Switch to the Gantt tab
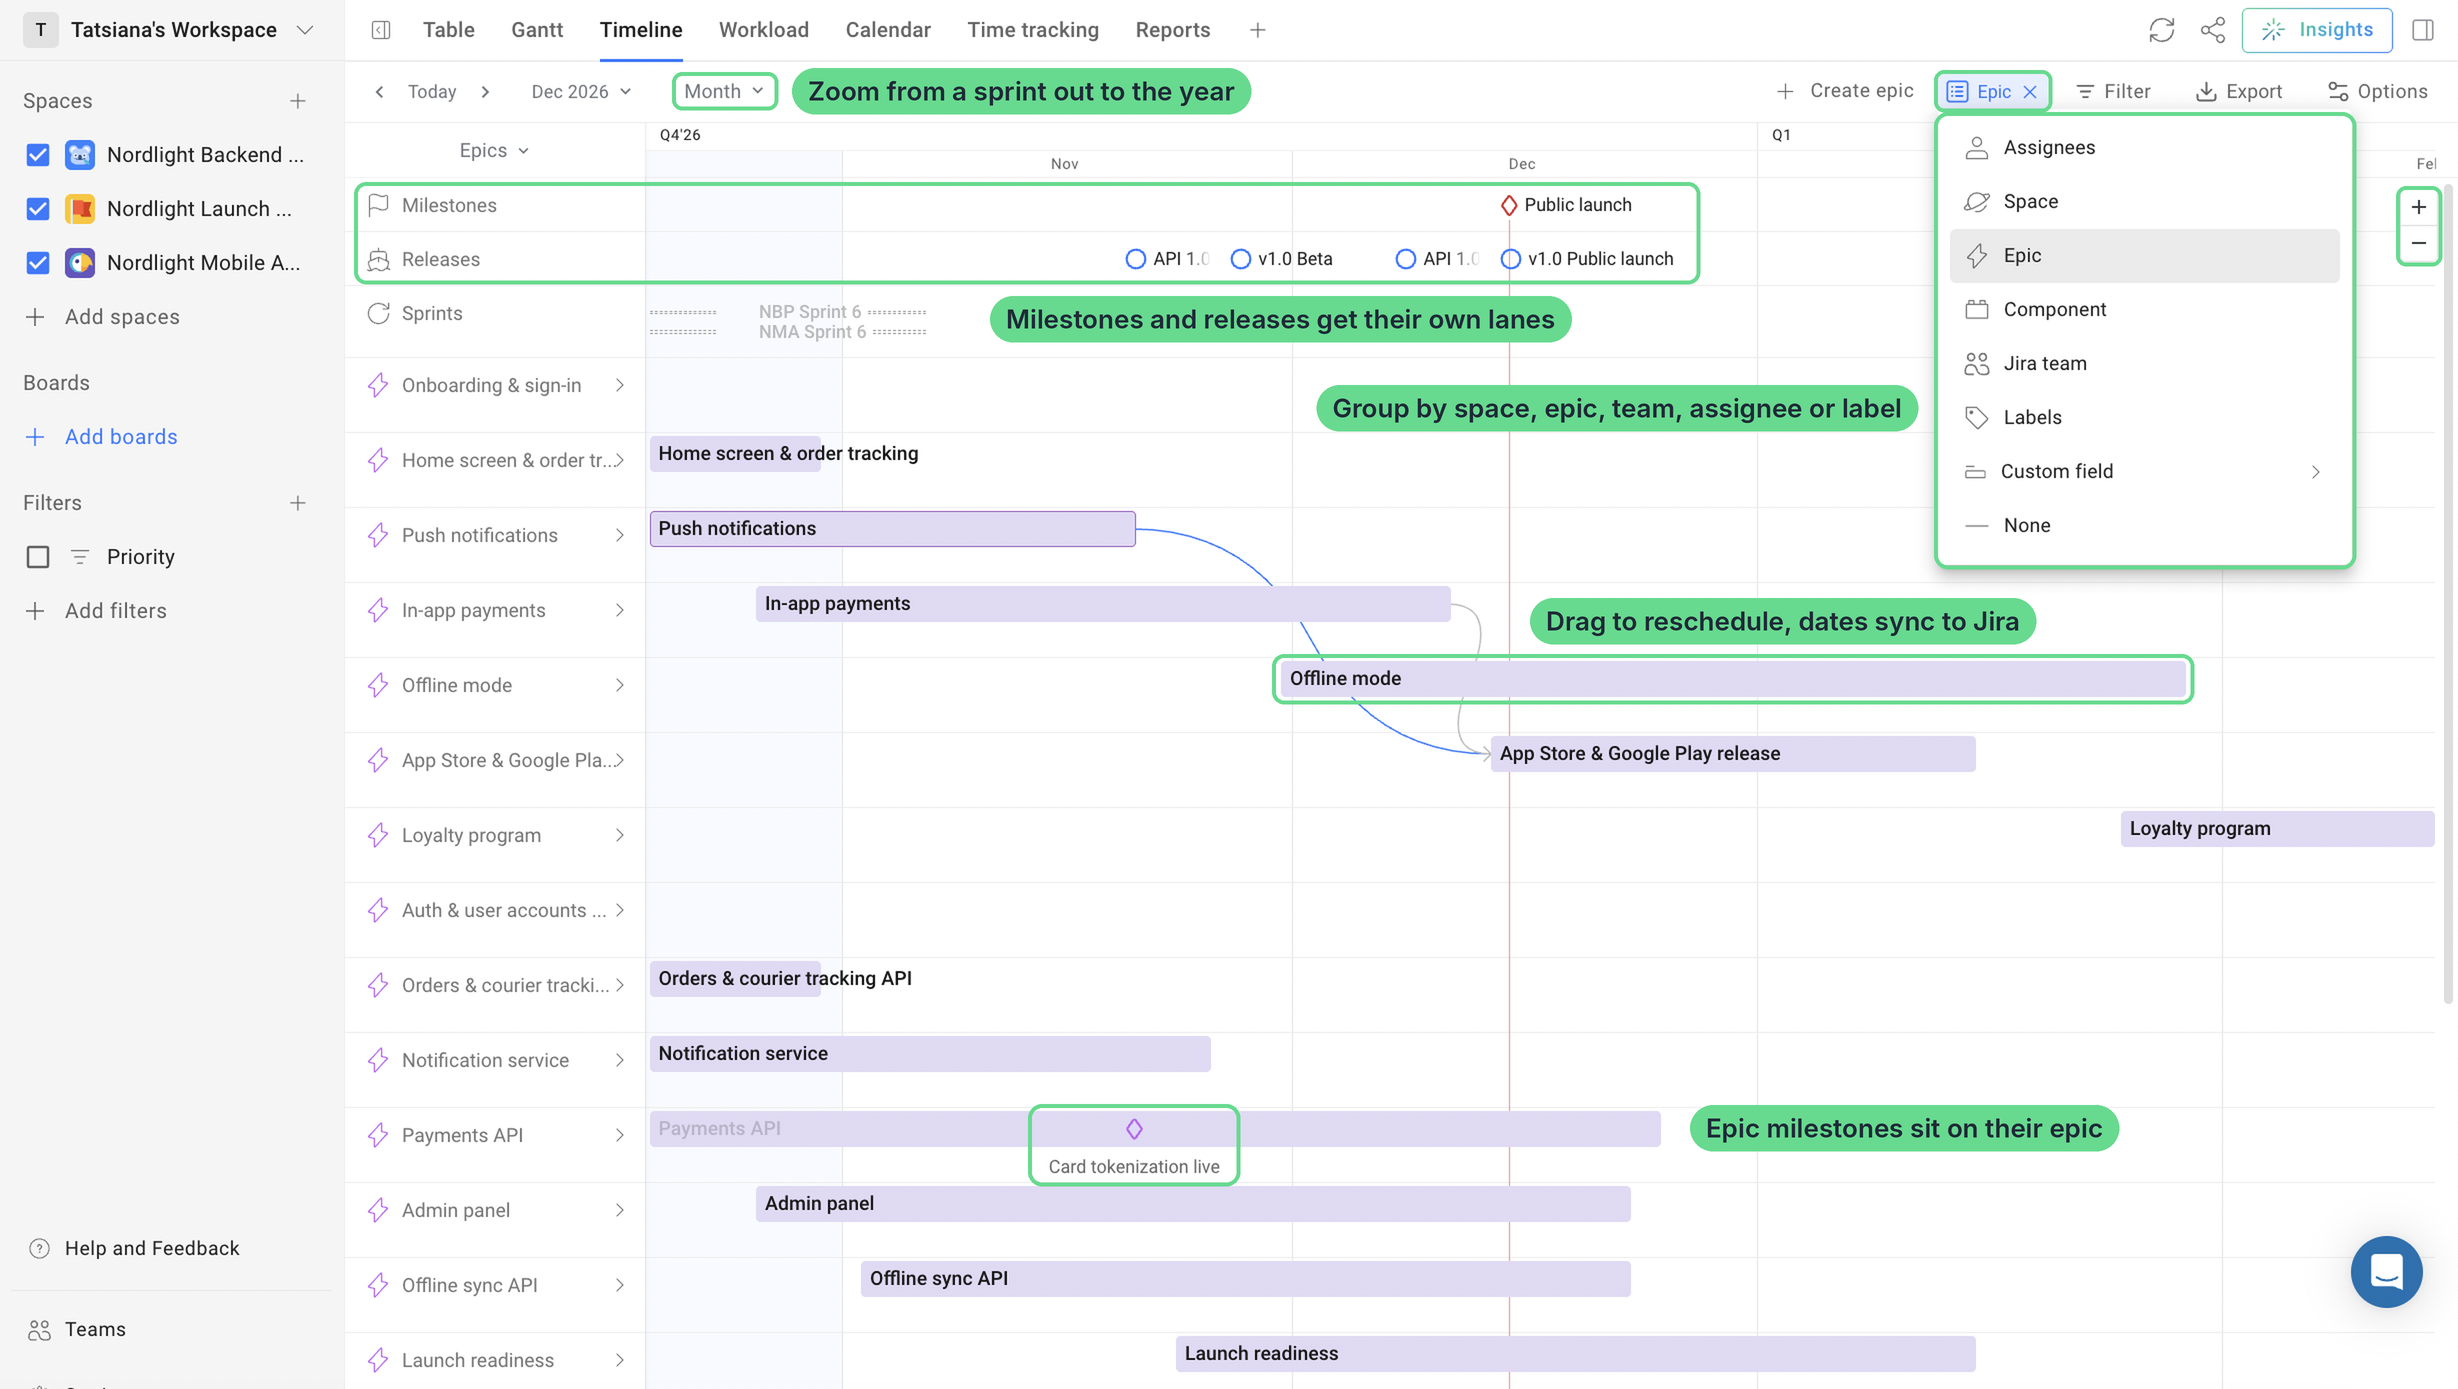Viewport: 2458px width, 1389px height. point(537,30)
